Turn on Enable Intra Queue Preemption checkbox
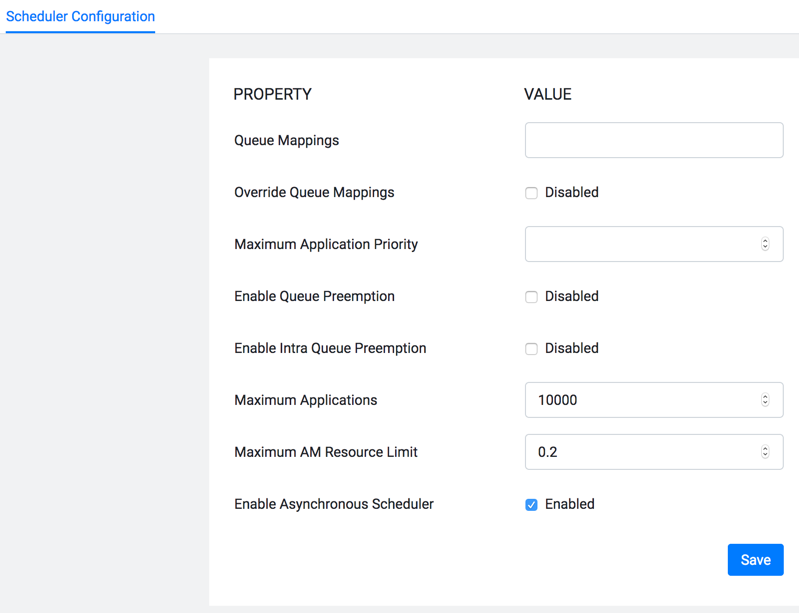The height and width of the screenshot is (613, 799). (531, 349)
